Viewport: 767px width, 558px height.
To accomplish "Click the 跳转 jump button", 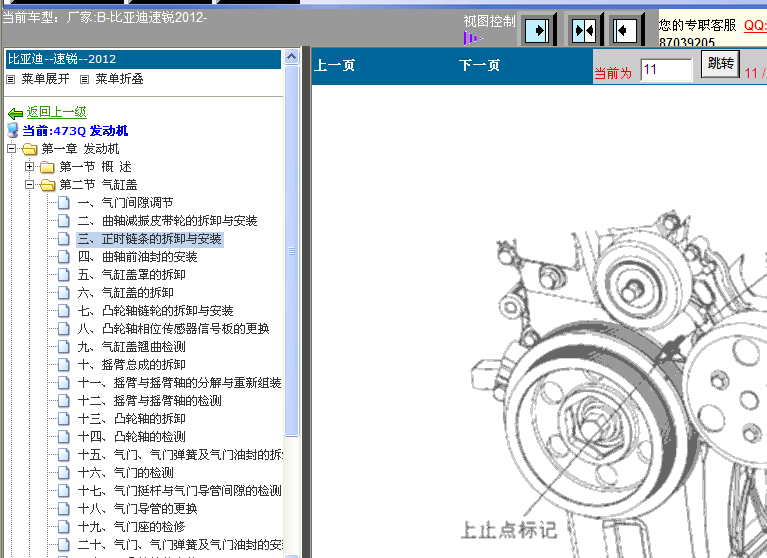I will click(721, 64).
